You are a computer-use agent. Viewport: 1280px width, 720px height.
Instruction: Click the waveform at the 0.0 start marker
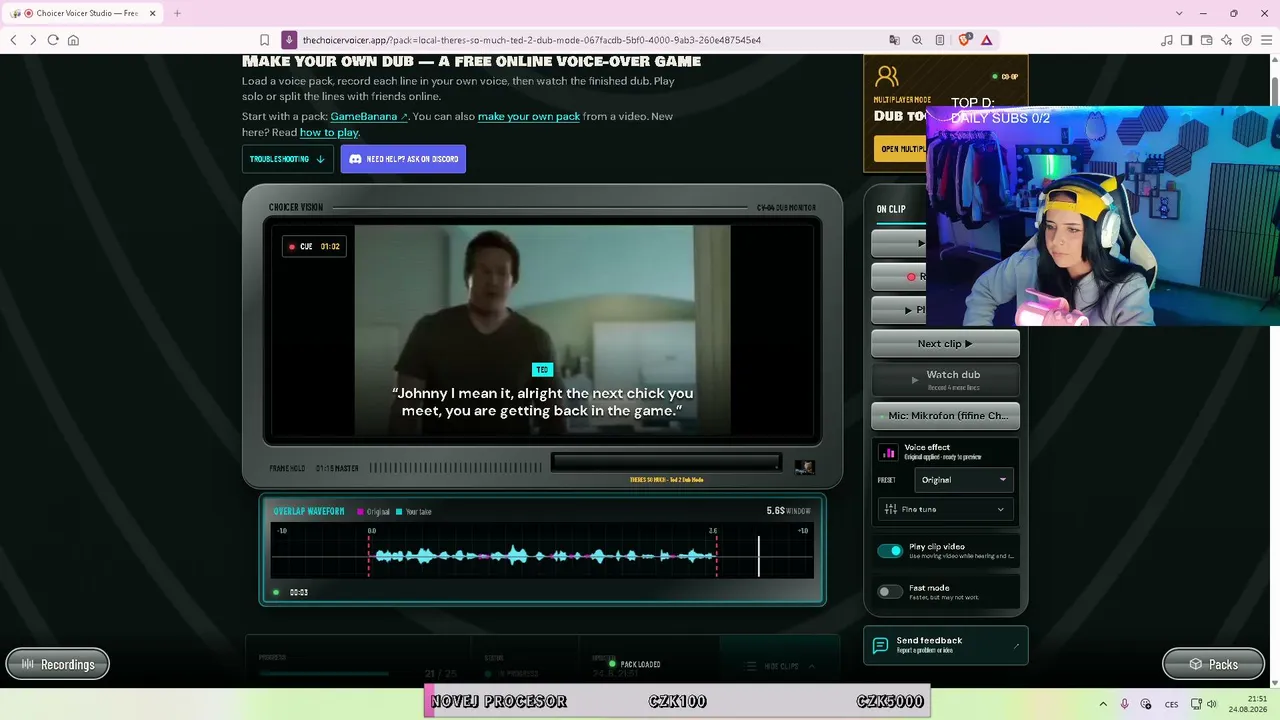[370, 555]
